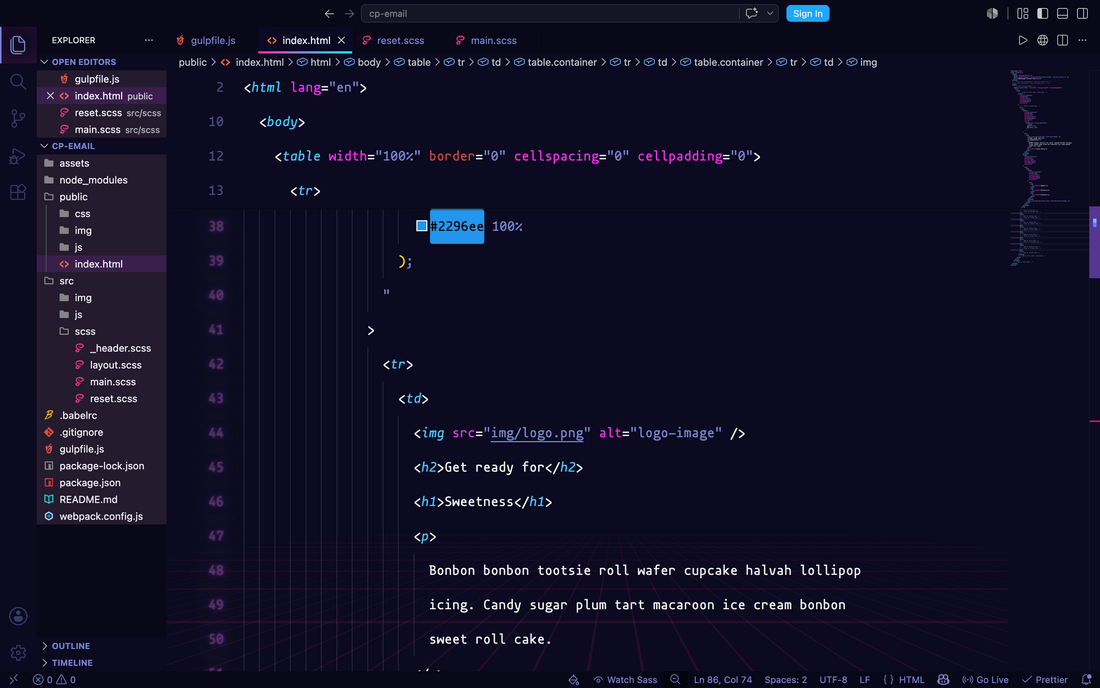Click Ln 86, Col 74 position
Viewport: 1100px width, 688px height.
723,680
